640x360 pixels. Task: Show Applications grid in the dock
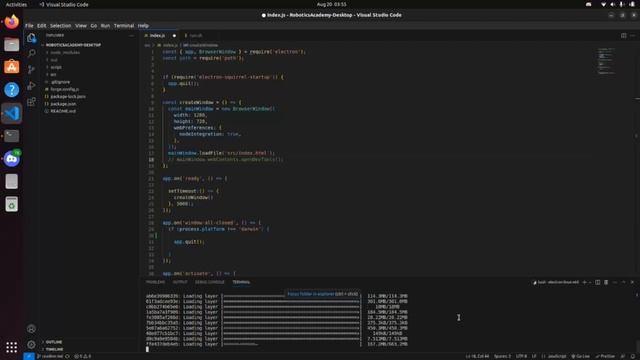[x=11, y=347]
